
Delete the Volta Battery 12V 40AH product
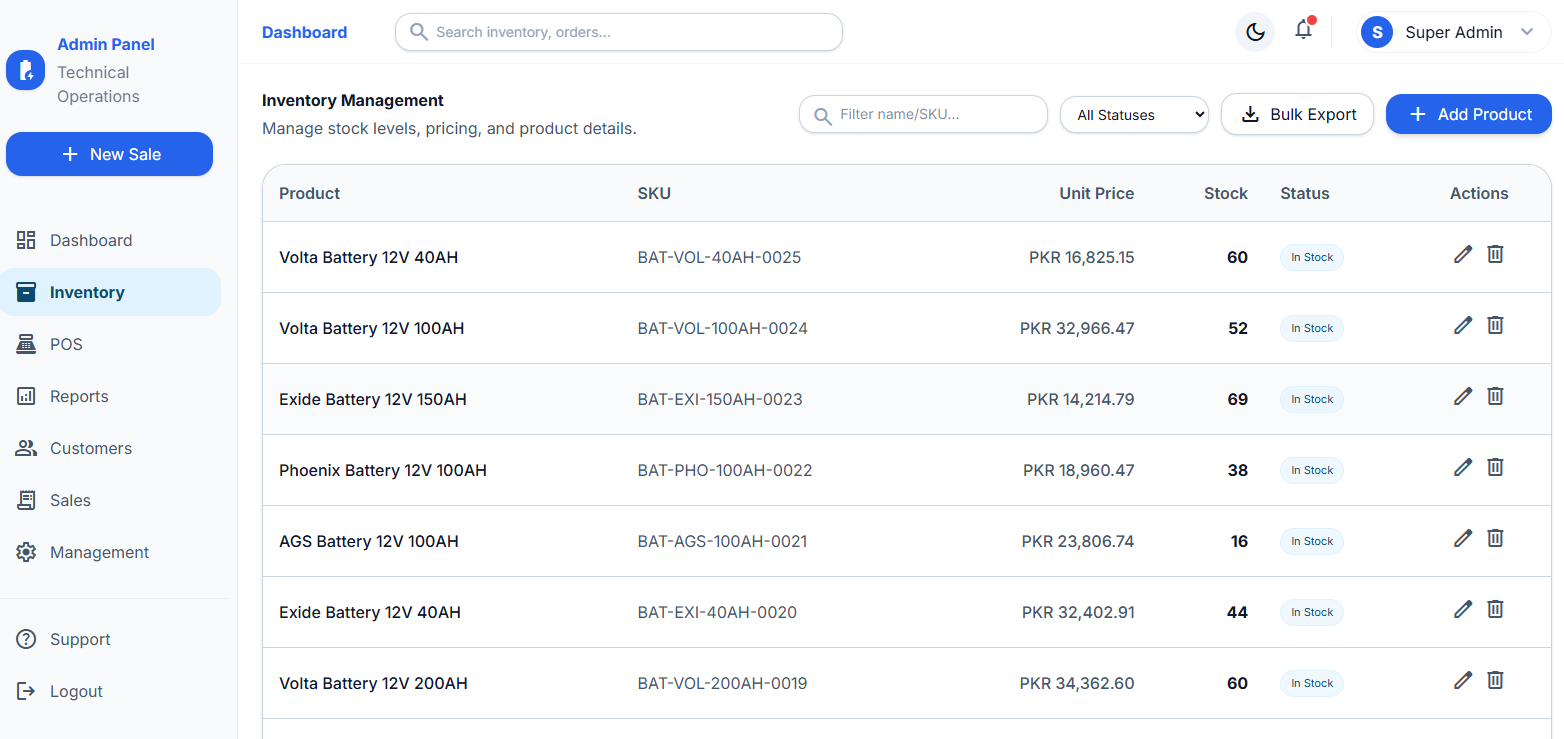(1495, 254)
